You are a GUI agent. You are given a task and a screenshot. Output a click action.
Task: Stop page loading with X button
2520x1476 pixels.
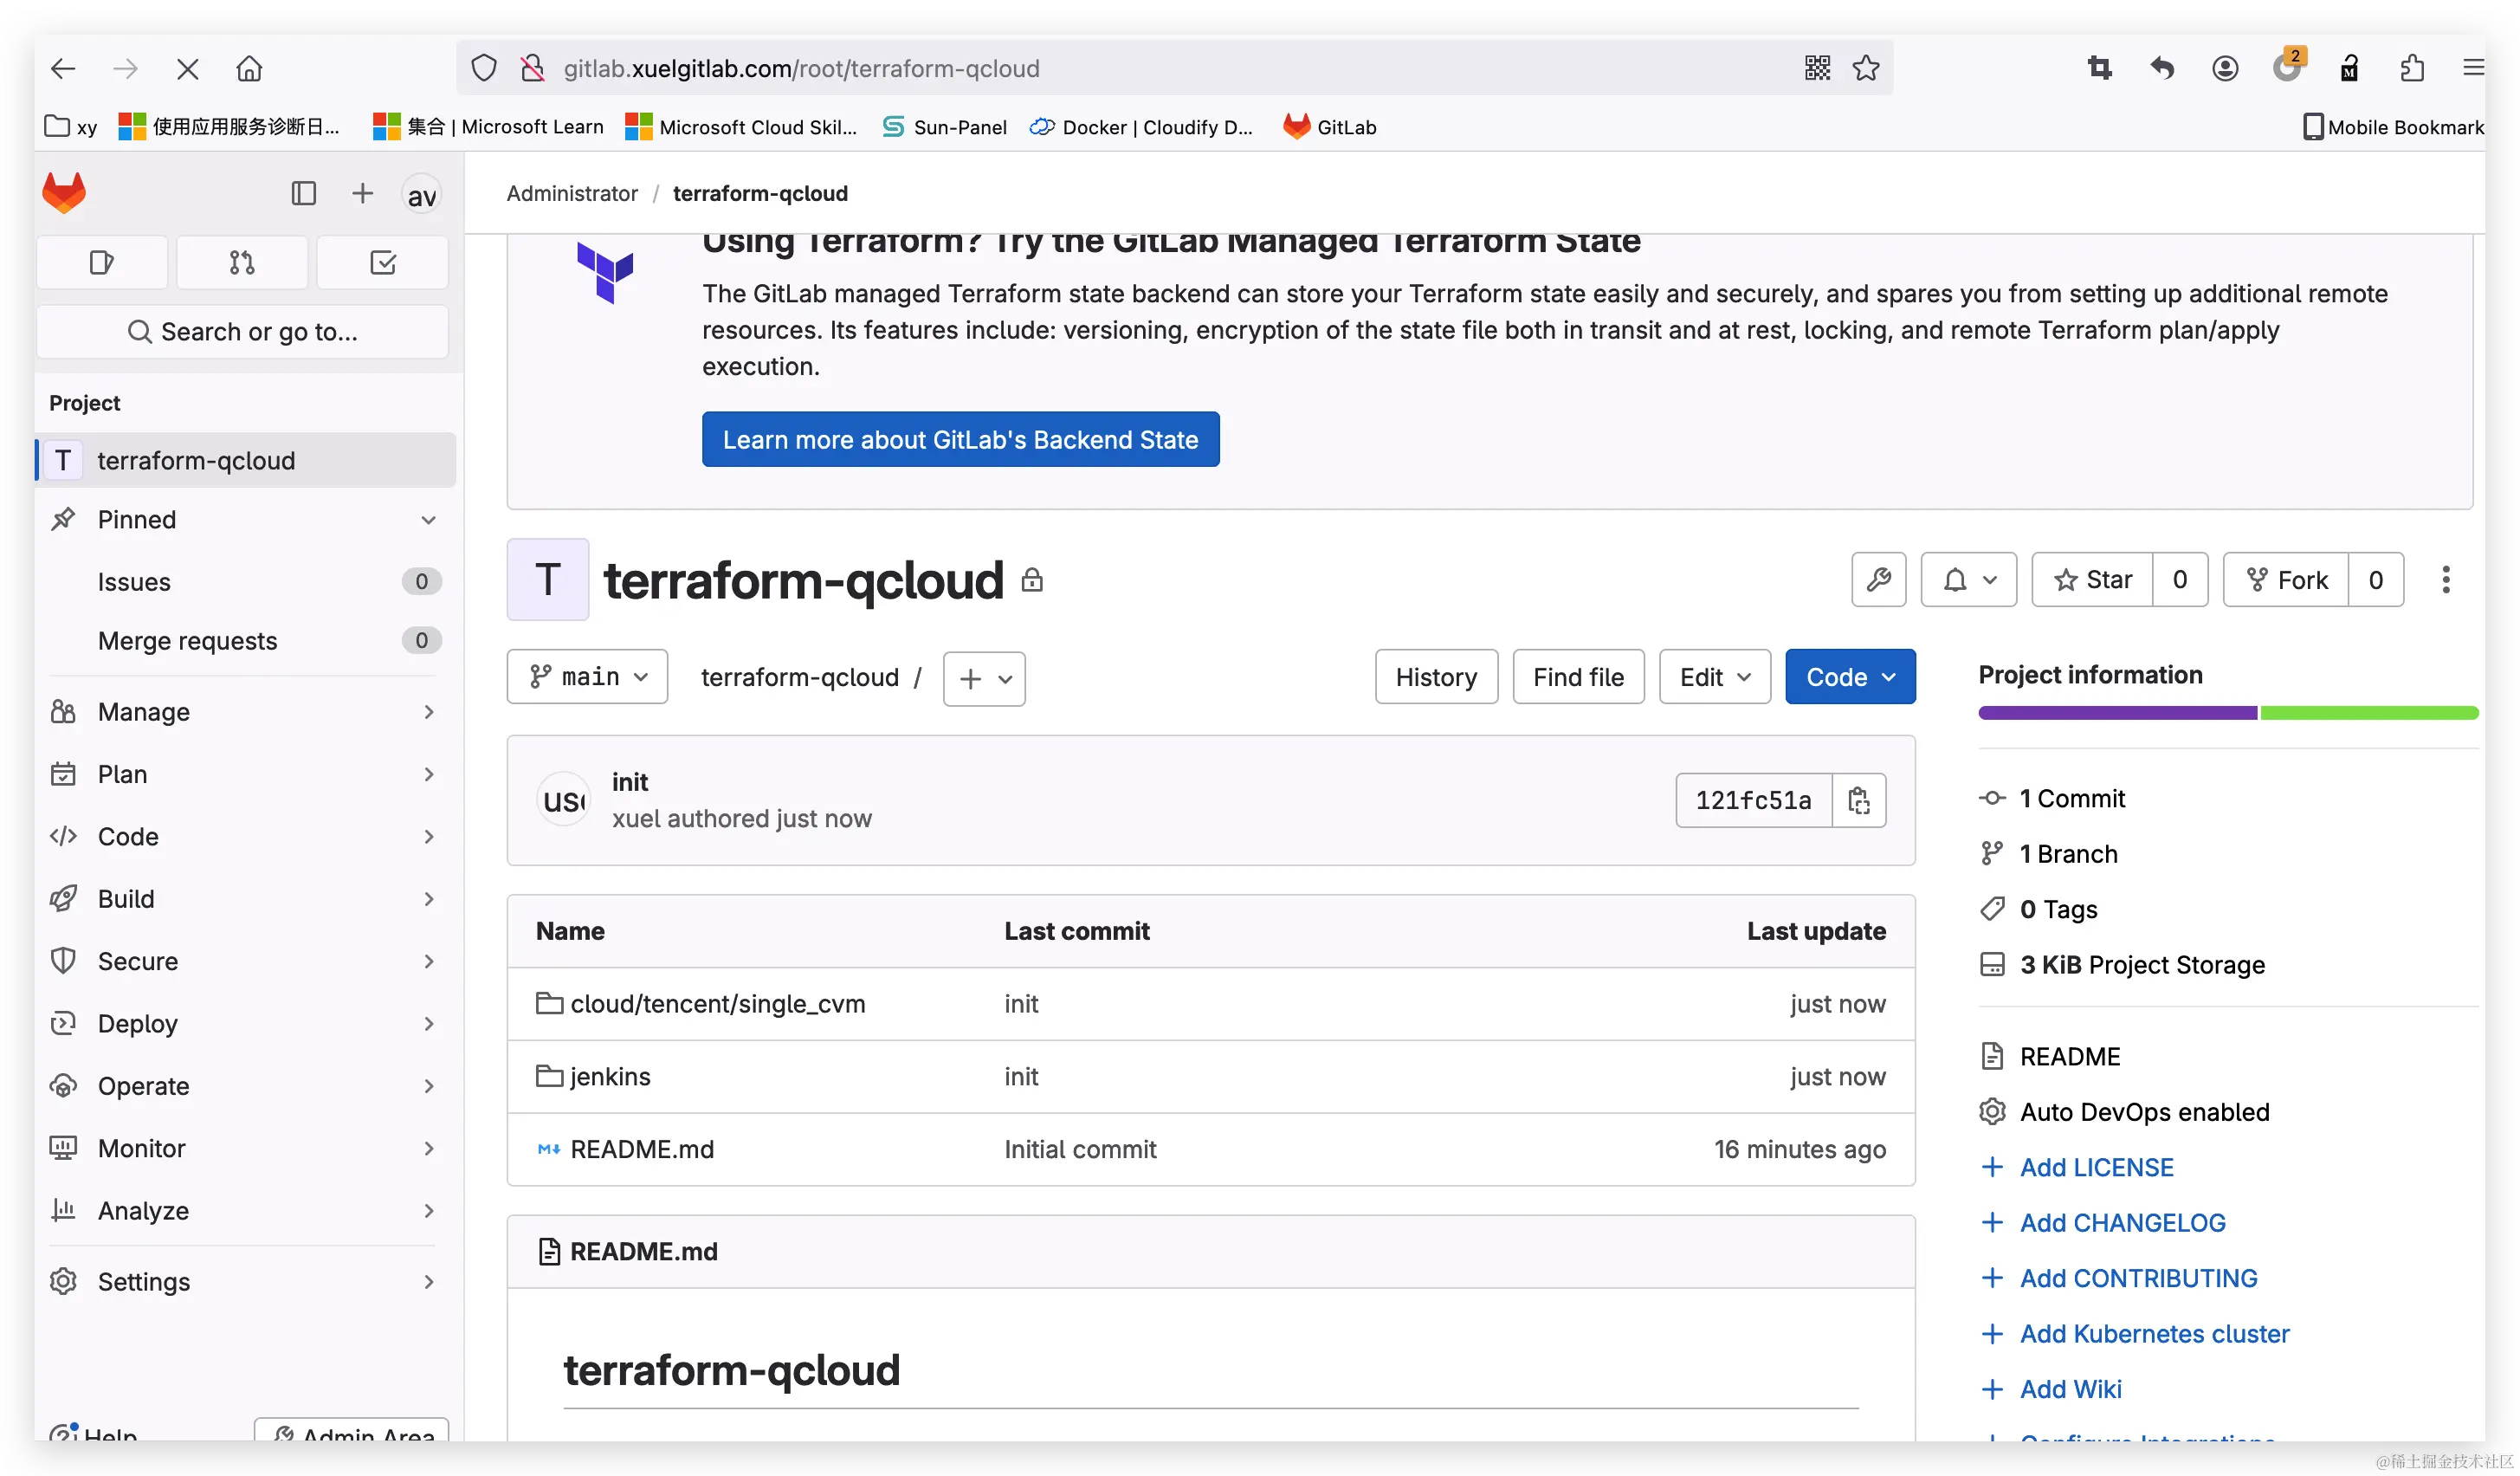(x=187, y=68)
